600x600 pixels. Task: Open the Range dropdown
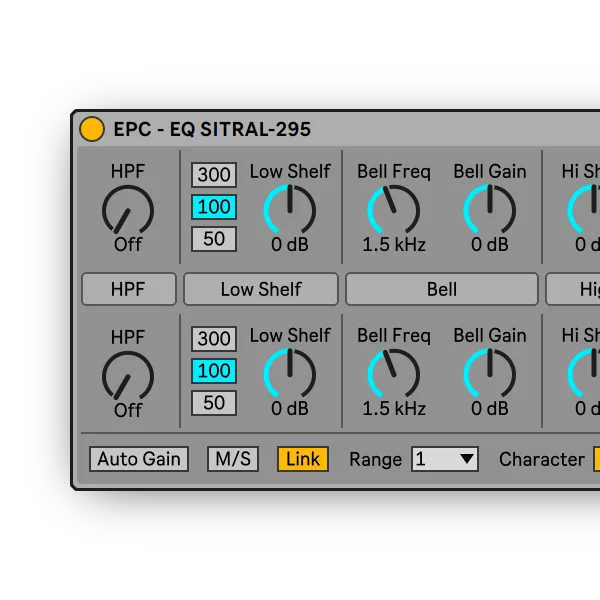tap(445, 459)
